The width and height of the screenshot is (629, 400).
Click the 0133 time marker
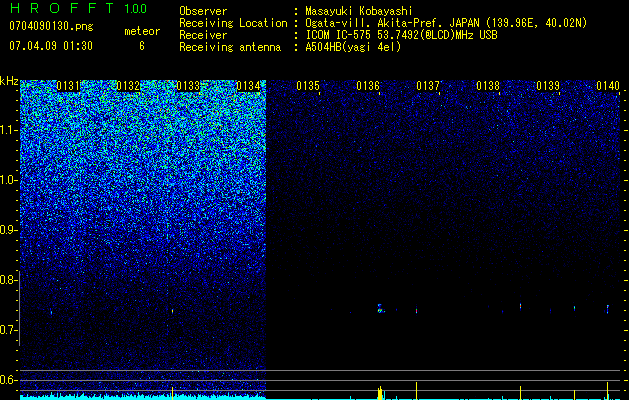coord(188,86)
